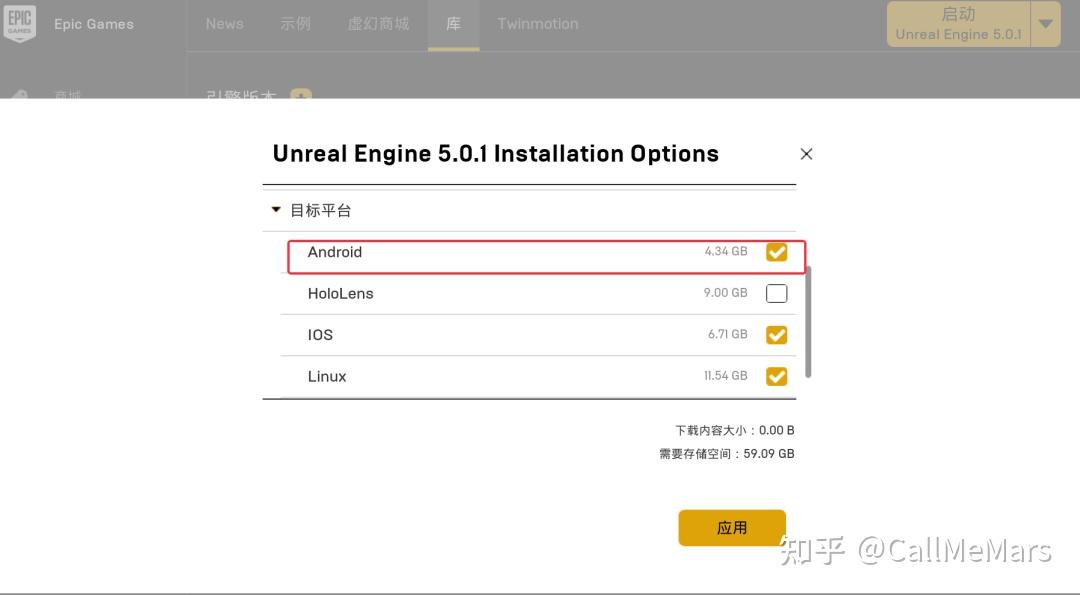This screenshot has width=1080, height=595.
Task: Click the Epic Games logo icon
Action: tap(19, 23)
